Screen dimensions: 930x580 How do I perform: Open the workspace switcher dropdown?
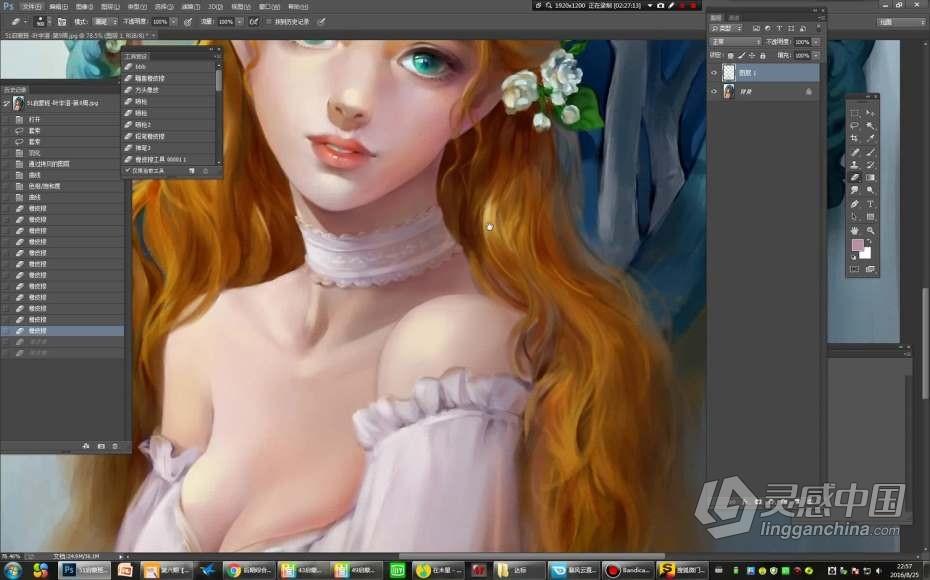(x=901, y=21)
